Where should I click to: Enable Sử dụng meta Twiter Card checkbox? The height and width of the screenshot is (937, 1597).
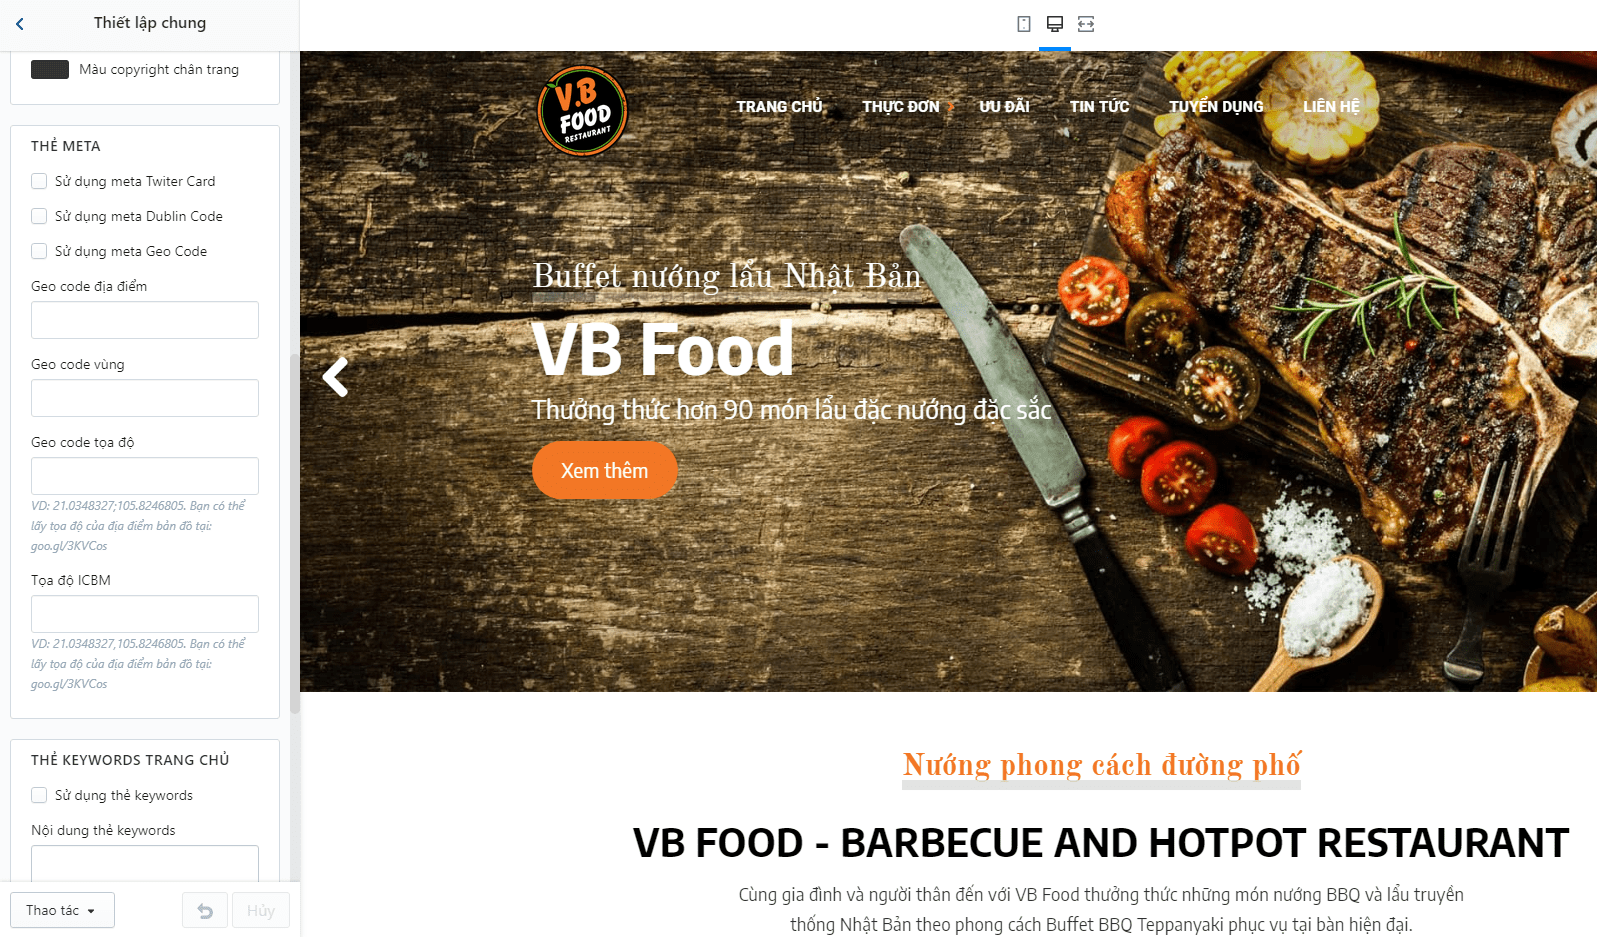[x=39, y=181]
